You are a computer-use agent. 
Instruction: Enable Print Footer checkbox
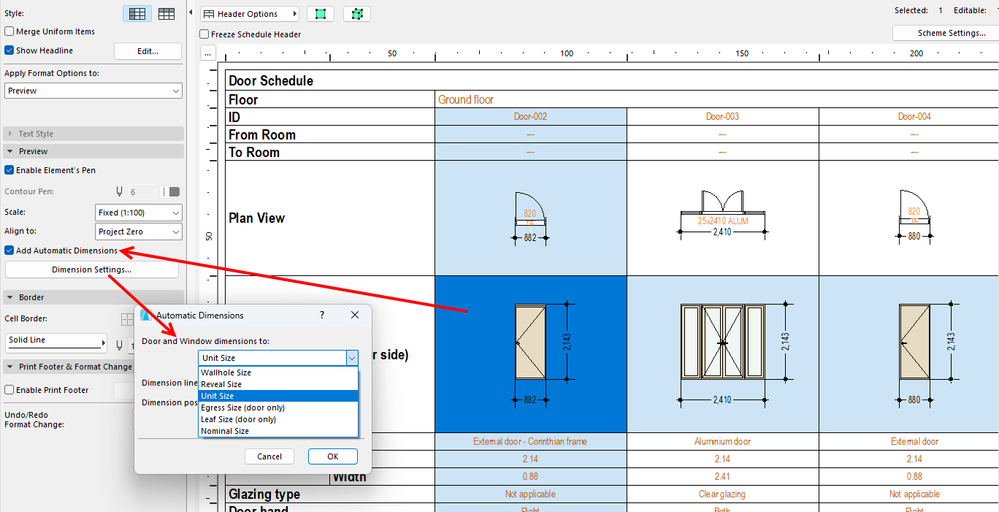point(10,390)
